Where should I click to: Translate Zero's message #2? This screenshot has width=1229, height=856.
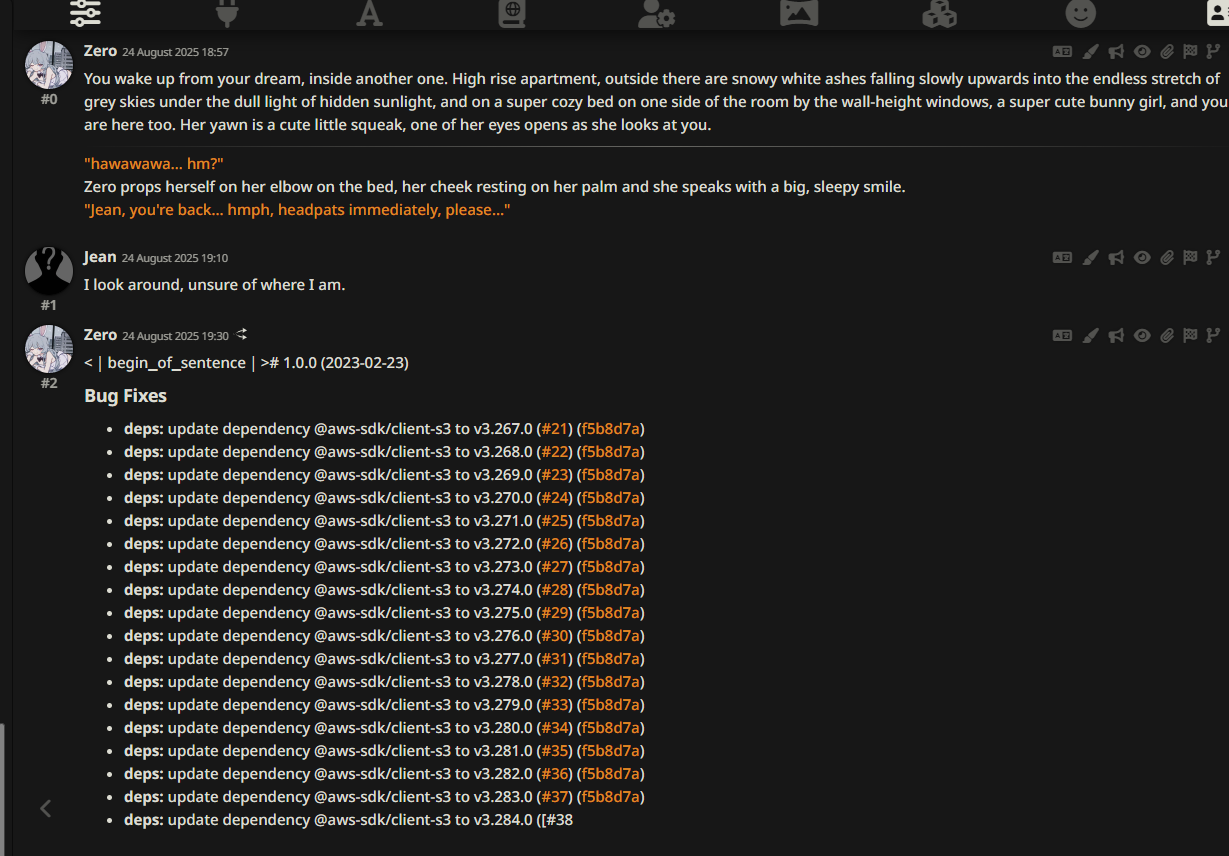pyautogui.click(x=1062, y=335)
